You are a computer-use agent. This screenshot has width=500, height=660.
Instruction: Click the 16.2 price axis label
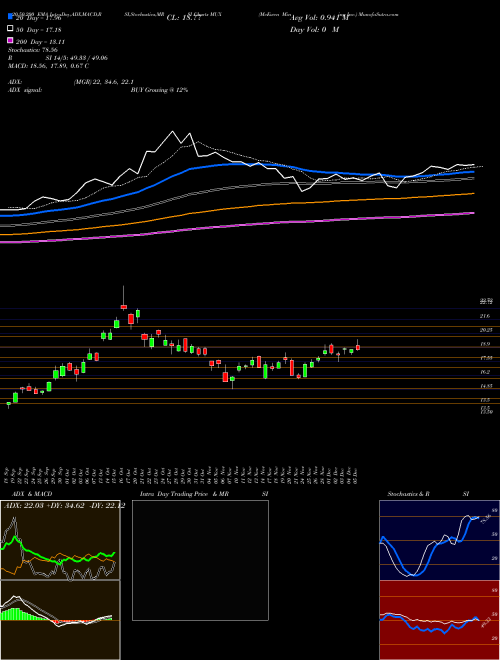point(485,372)
